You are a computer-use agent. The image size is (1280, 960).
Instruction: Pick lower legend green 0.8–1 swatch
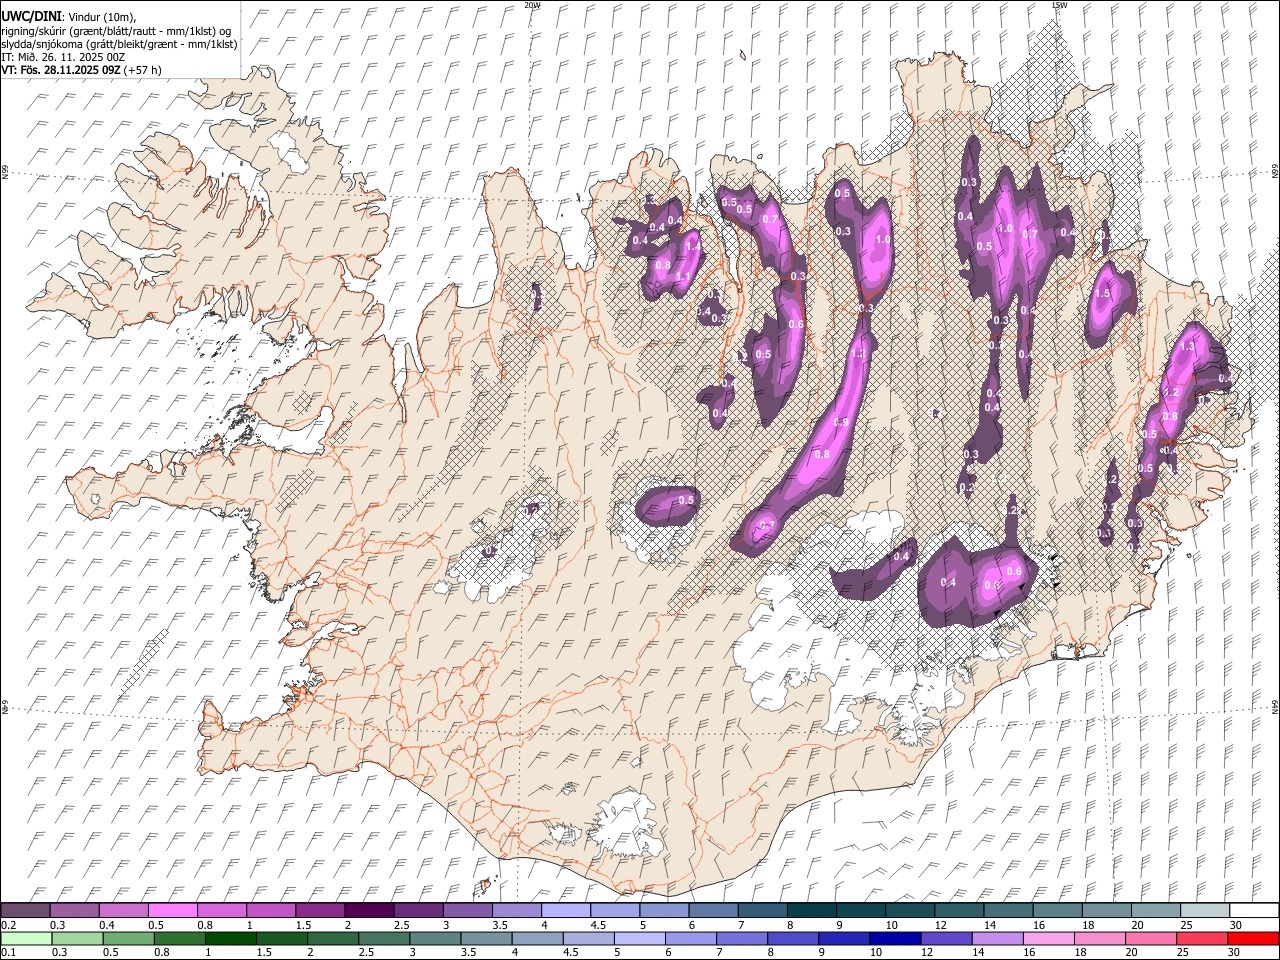click(179, 938)
